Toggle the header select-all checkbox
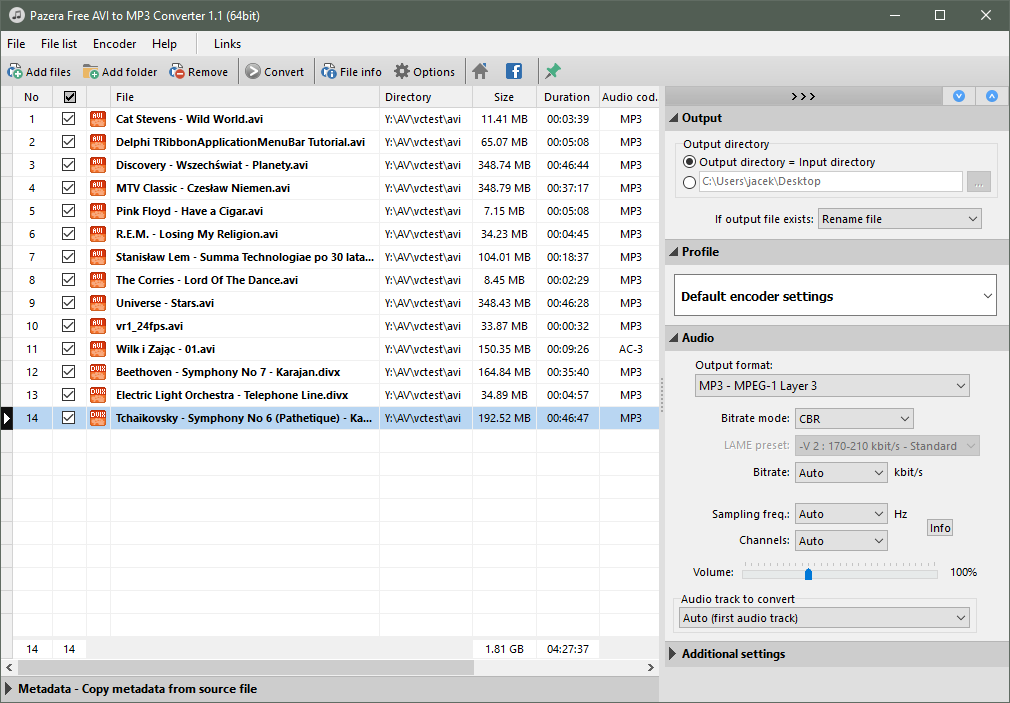Screen dimensions: 1010x703 click(70, 97)
